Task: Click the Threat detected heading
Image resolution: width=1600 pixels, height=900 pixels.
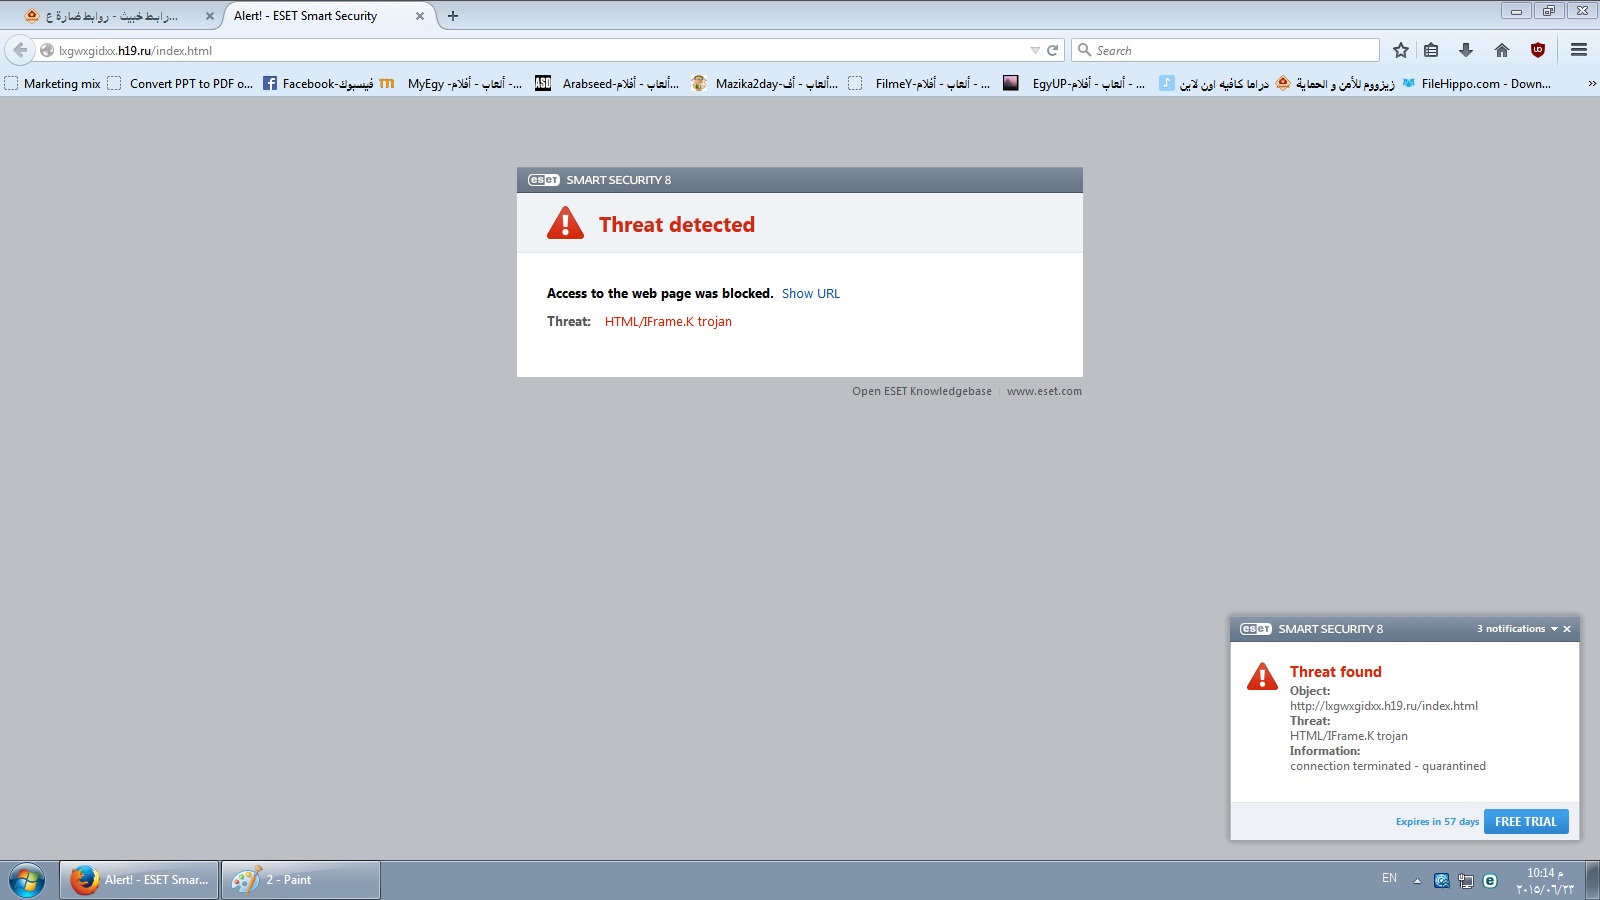Action: tap(677, 225)
